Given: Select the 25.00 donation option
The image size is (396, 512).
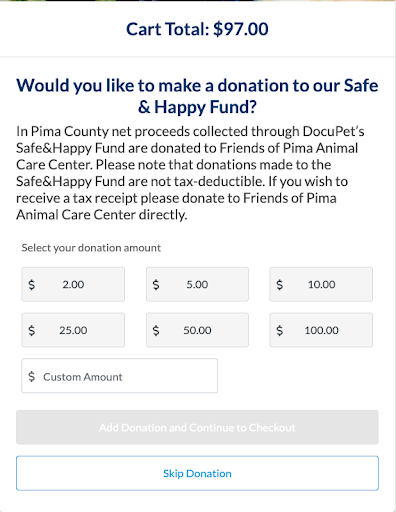Looking at the screenshot, I should coord(73,330).
